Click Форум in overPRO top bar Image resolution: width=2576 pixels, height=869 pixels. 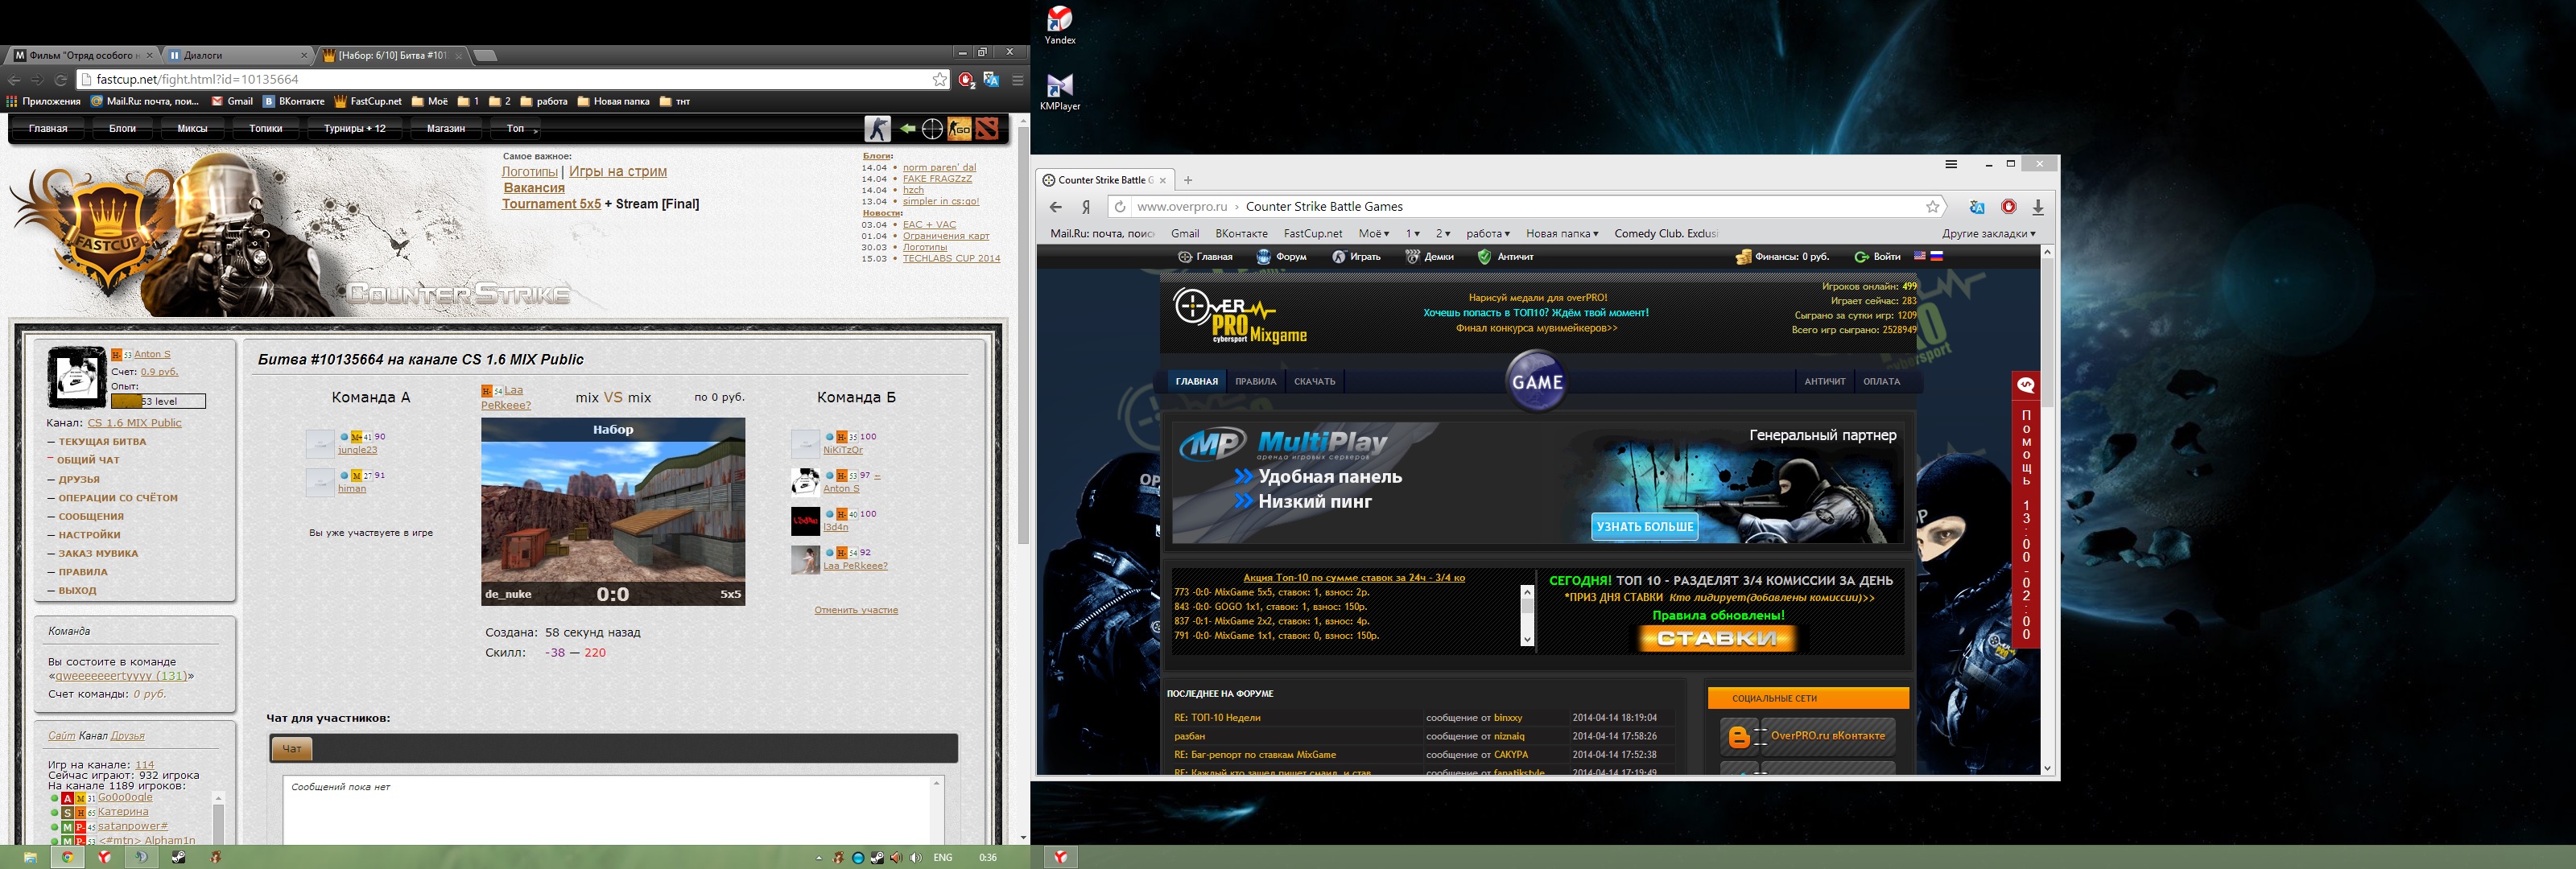(1282, 257)
